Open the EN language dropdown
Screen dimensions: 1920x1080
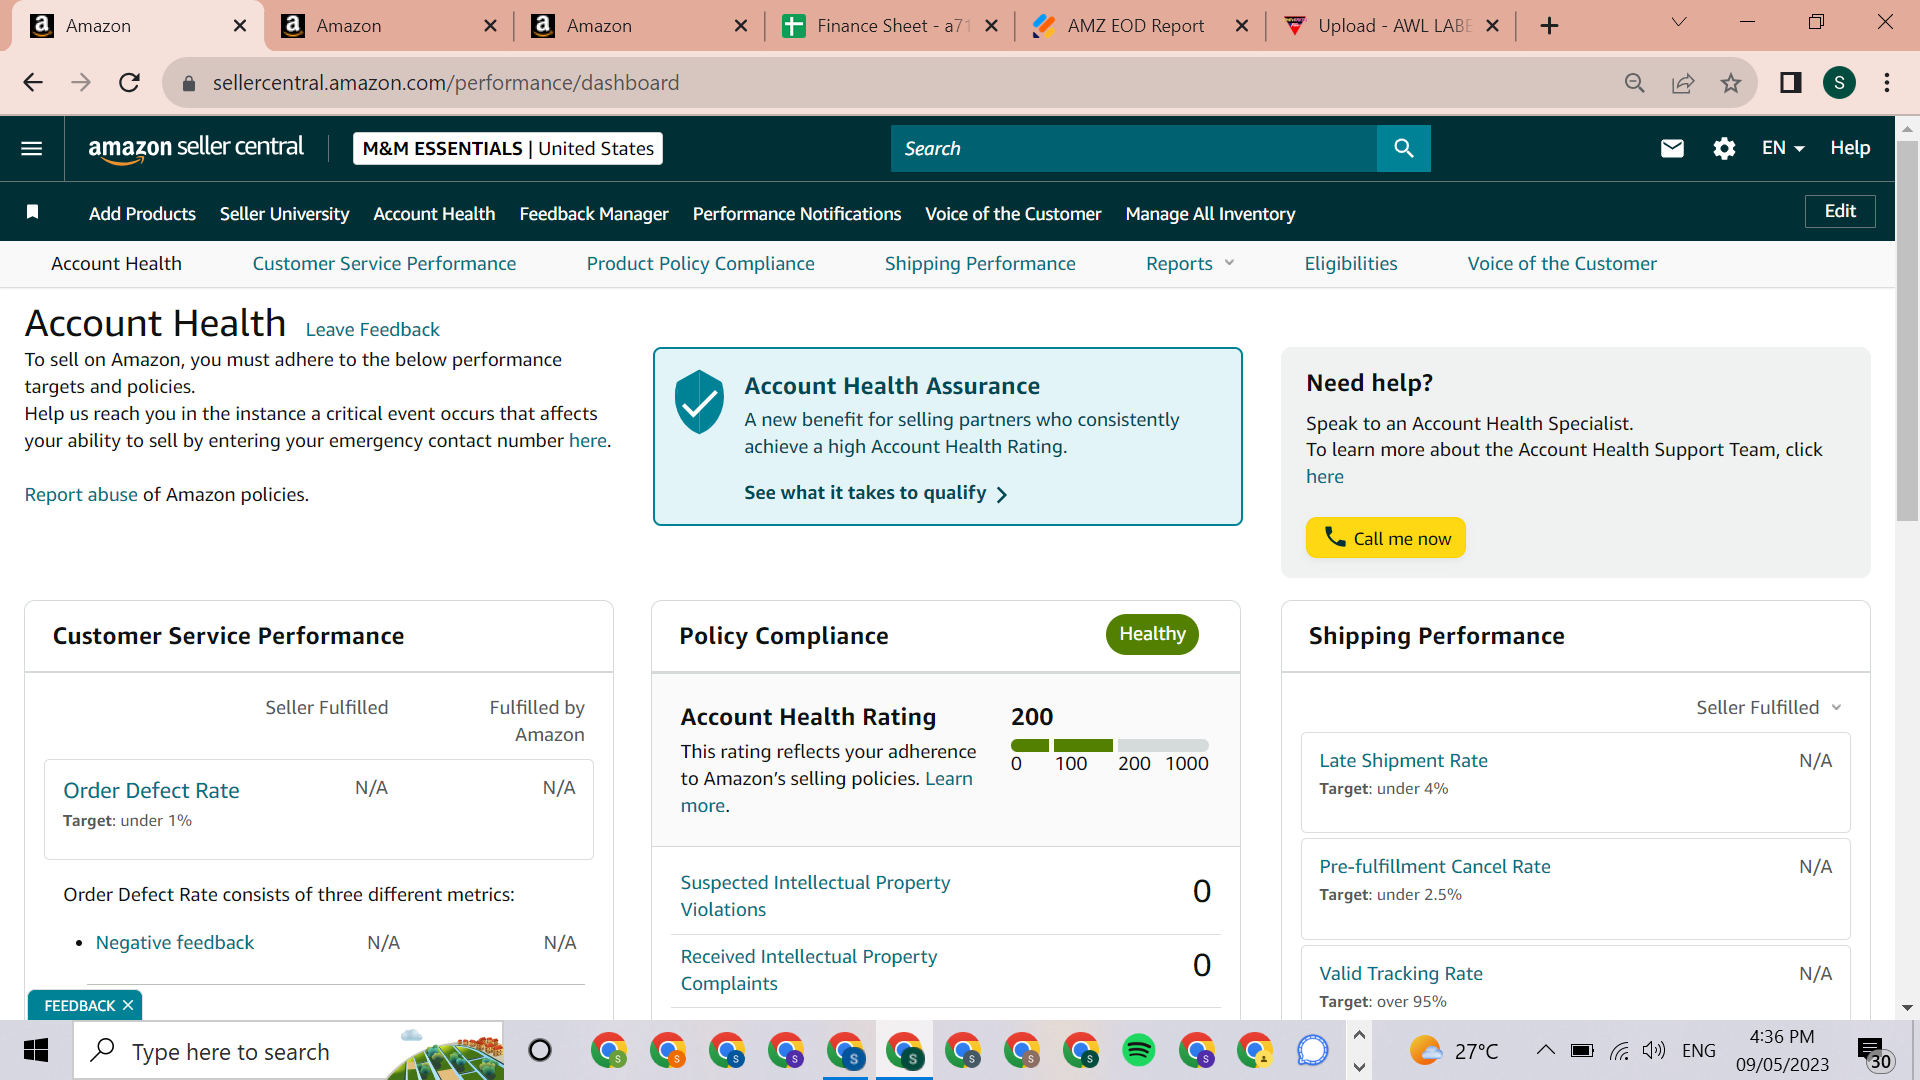[1783, 148]
